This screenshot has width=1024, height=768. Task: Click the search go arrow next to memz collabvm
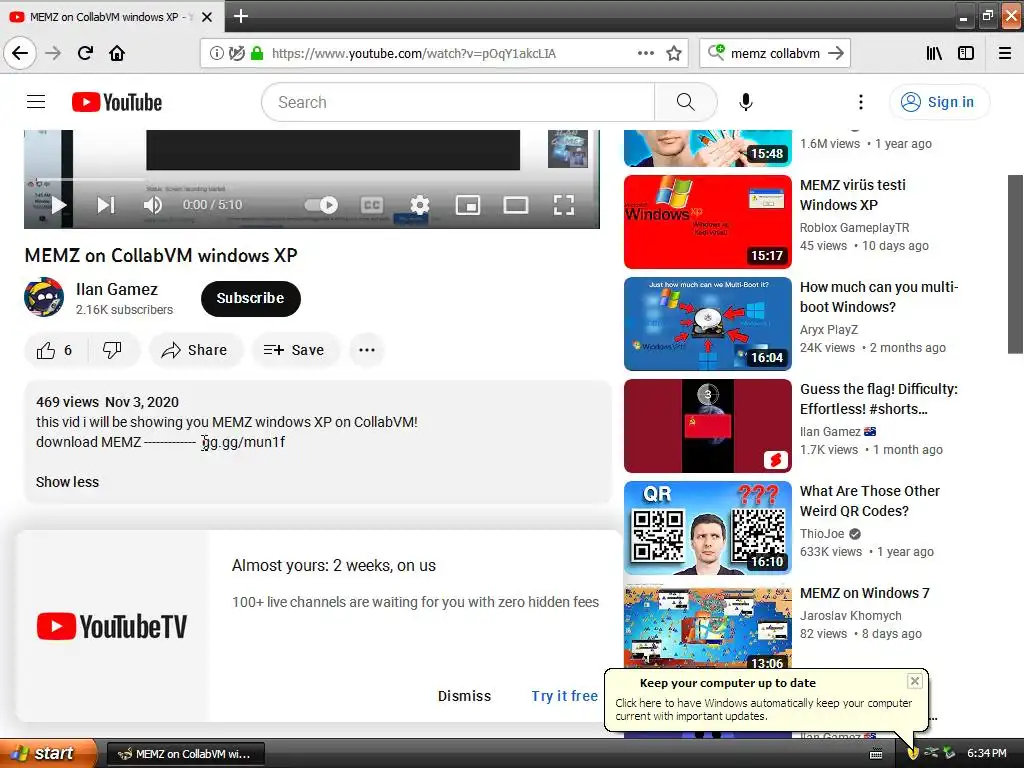point(835,53)
